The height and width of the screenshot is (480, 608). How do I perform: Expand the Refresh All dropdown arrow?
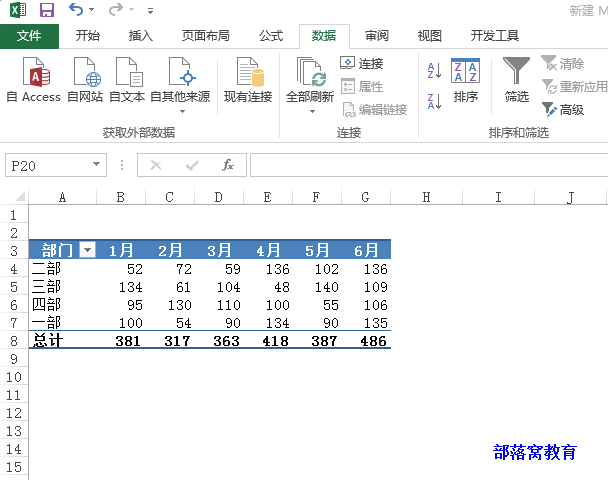(312, 112)
